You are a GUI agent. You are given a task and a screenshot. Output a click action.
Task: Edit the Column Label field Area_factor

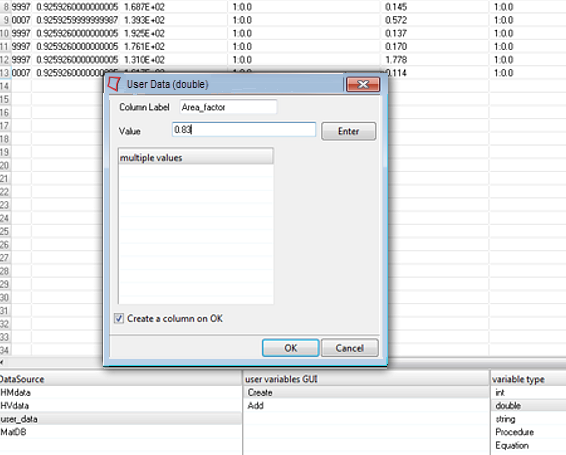[228, 107]
